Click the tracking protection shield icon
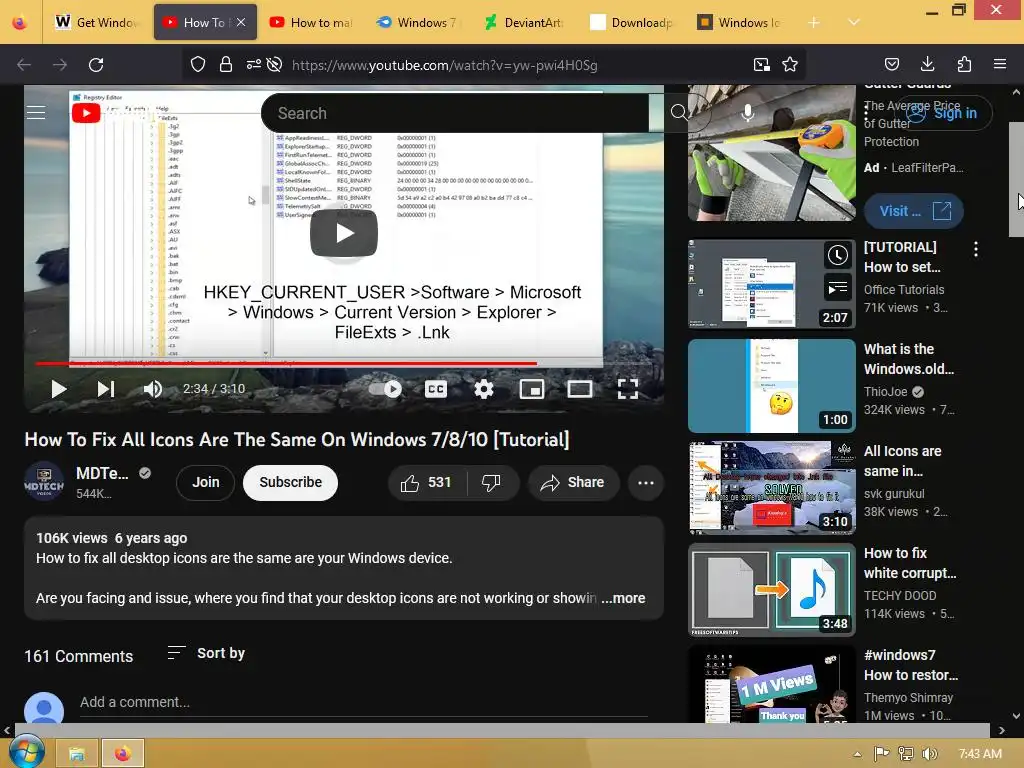 (x=198, y=65)
